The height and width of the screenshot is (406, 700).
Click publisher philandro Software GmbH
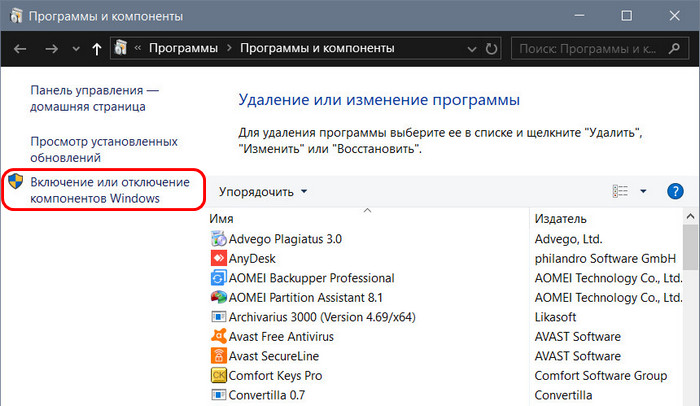click(605, 259)
